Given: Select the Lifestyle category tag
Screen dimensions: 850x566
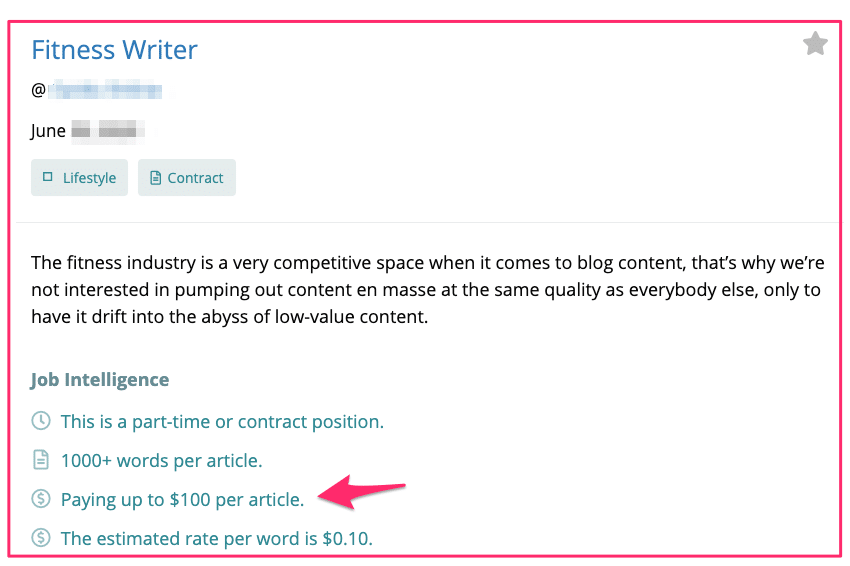Looking at the screenshot, I should 79,177.
